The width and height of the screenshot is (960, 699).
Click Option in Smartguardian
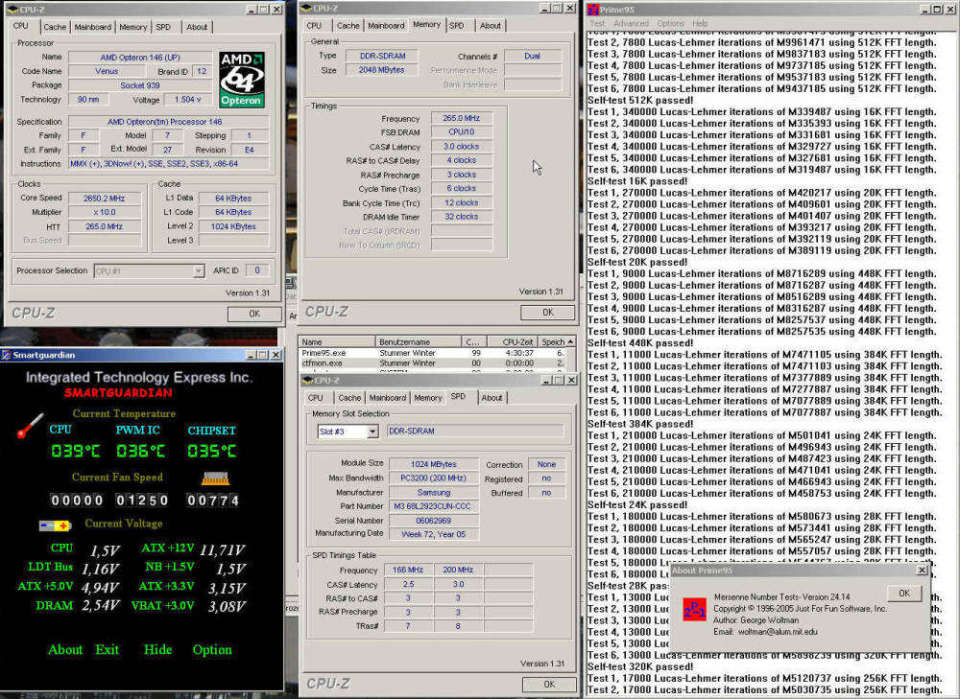click(x=212, y=649)
